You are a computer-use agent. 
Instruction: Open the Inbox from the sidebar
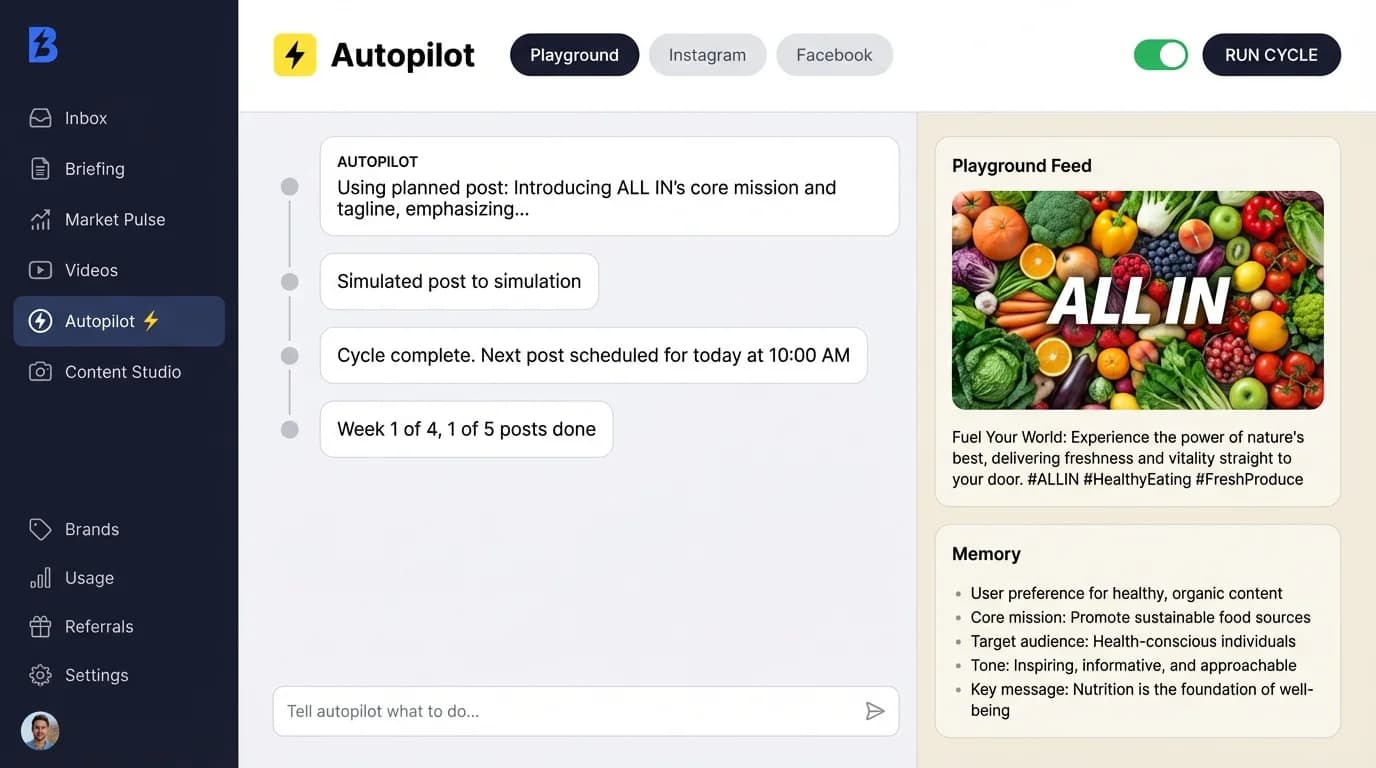click(x=85, y=117)
